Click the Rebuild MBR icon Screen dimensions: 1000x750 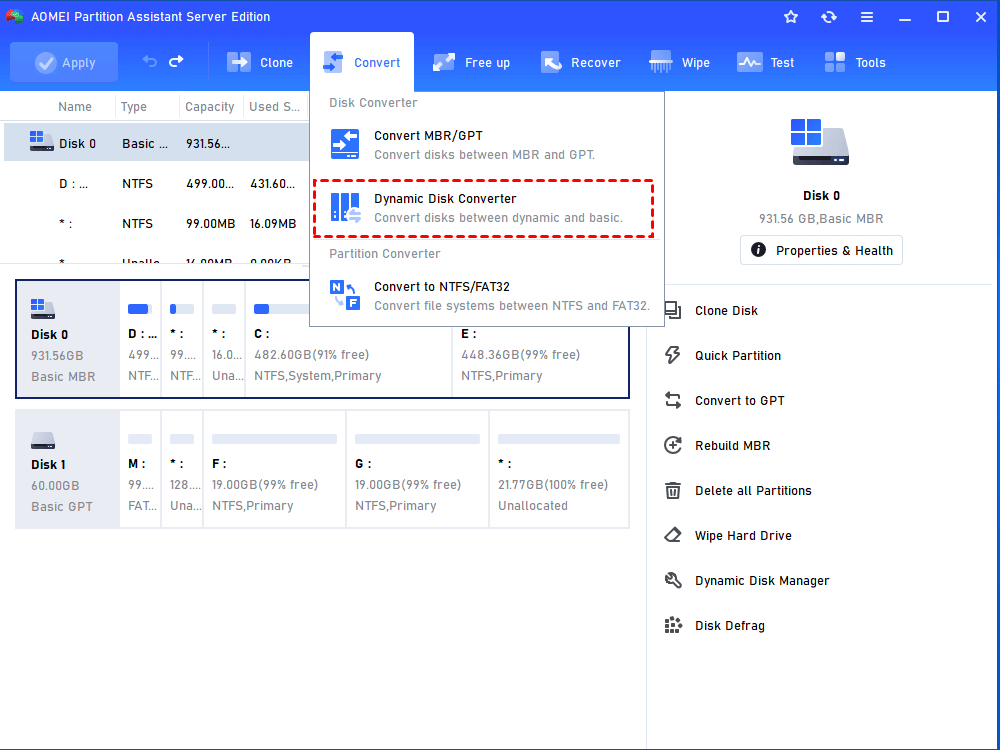(x=672, y=445)
